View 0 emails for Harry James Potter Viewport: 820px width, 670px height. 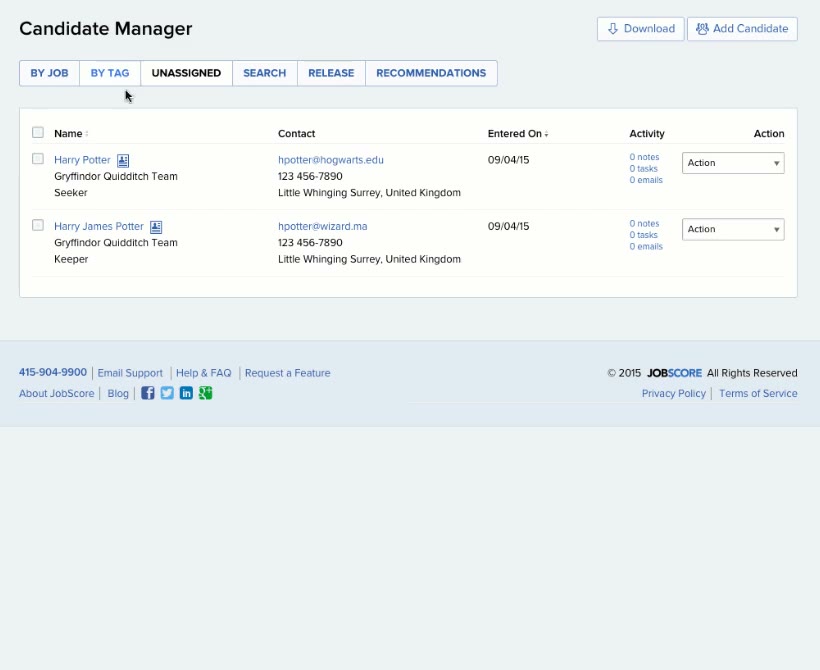coord(646,246)
